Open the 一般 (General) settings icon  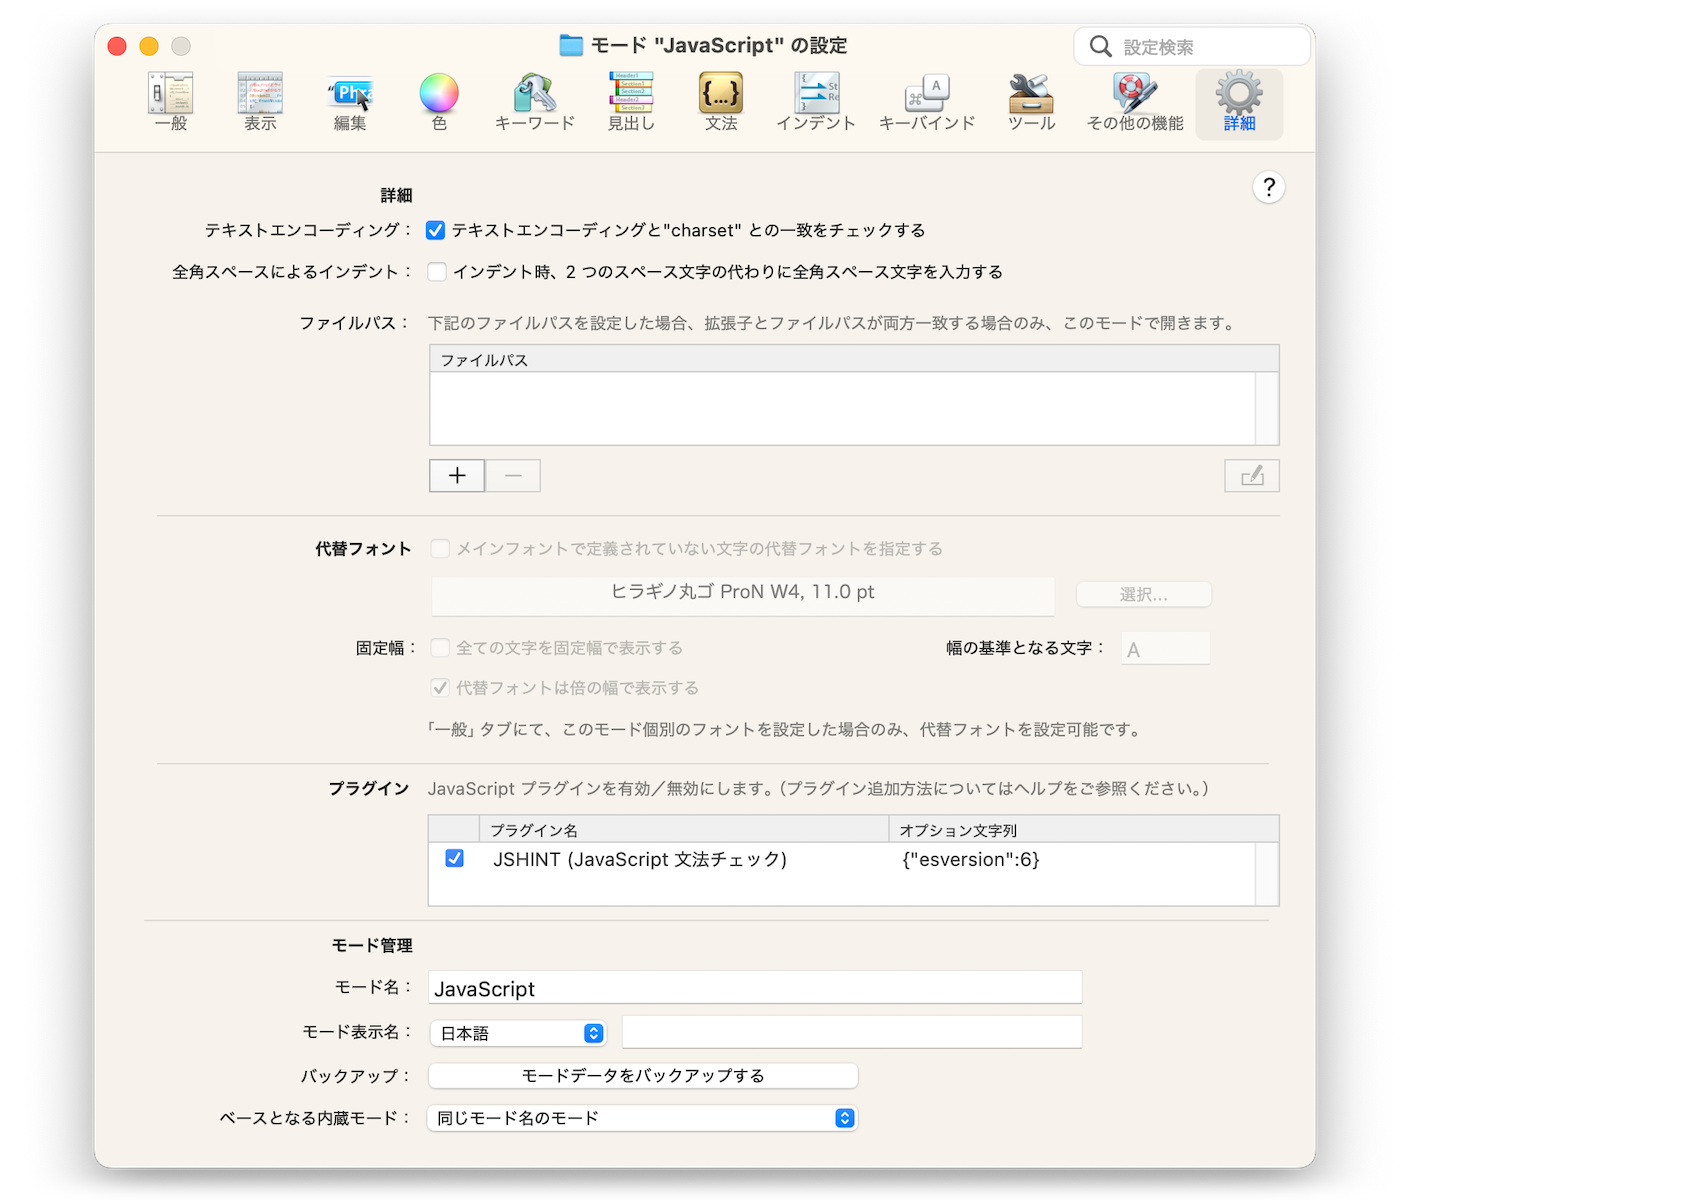[171, 102]
